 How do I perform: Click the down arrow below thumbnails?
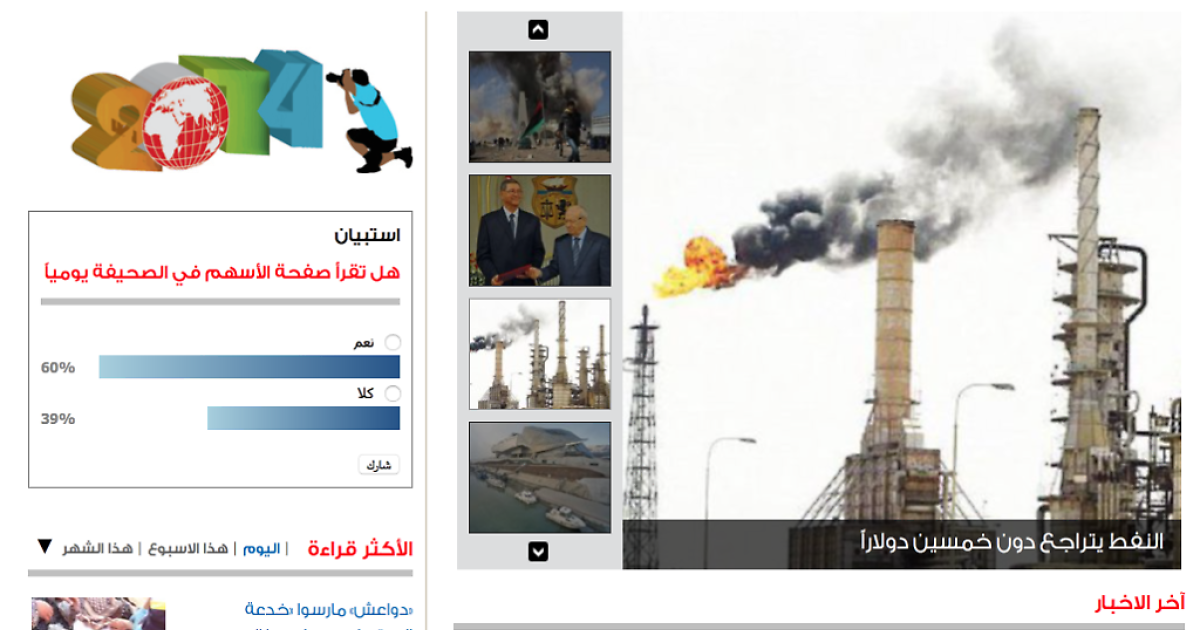point(538,551)
